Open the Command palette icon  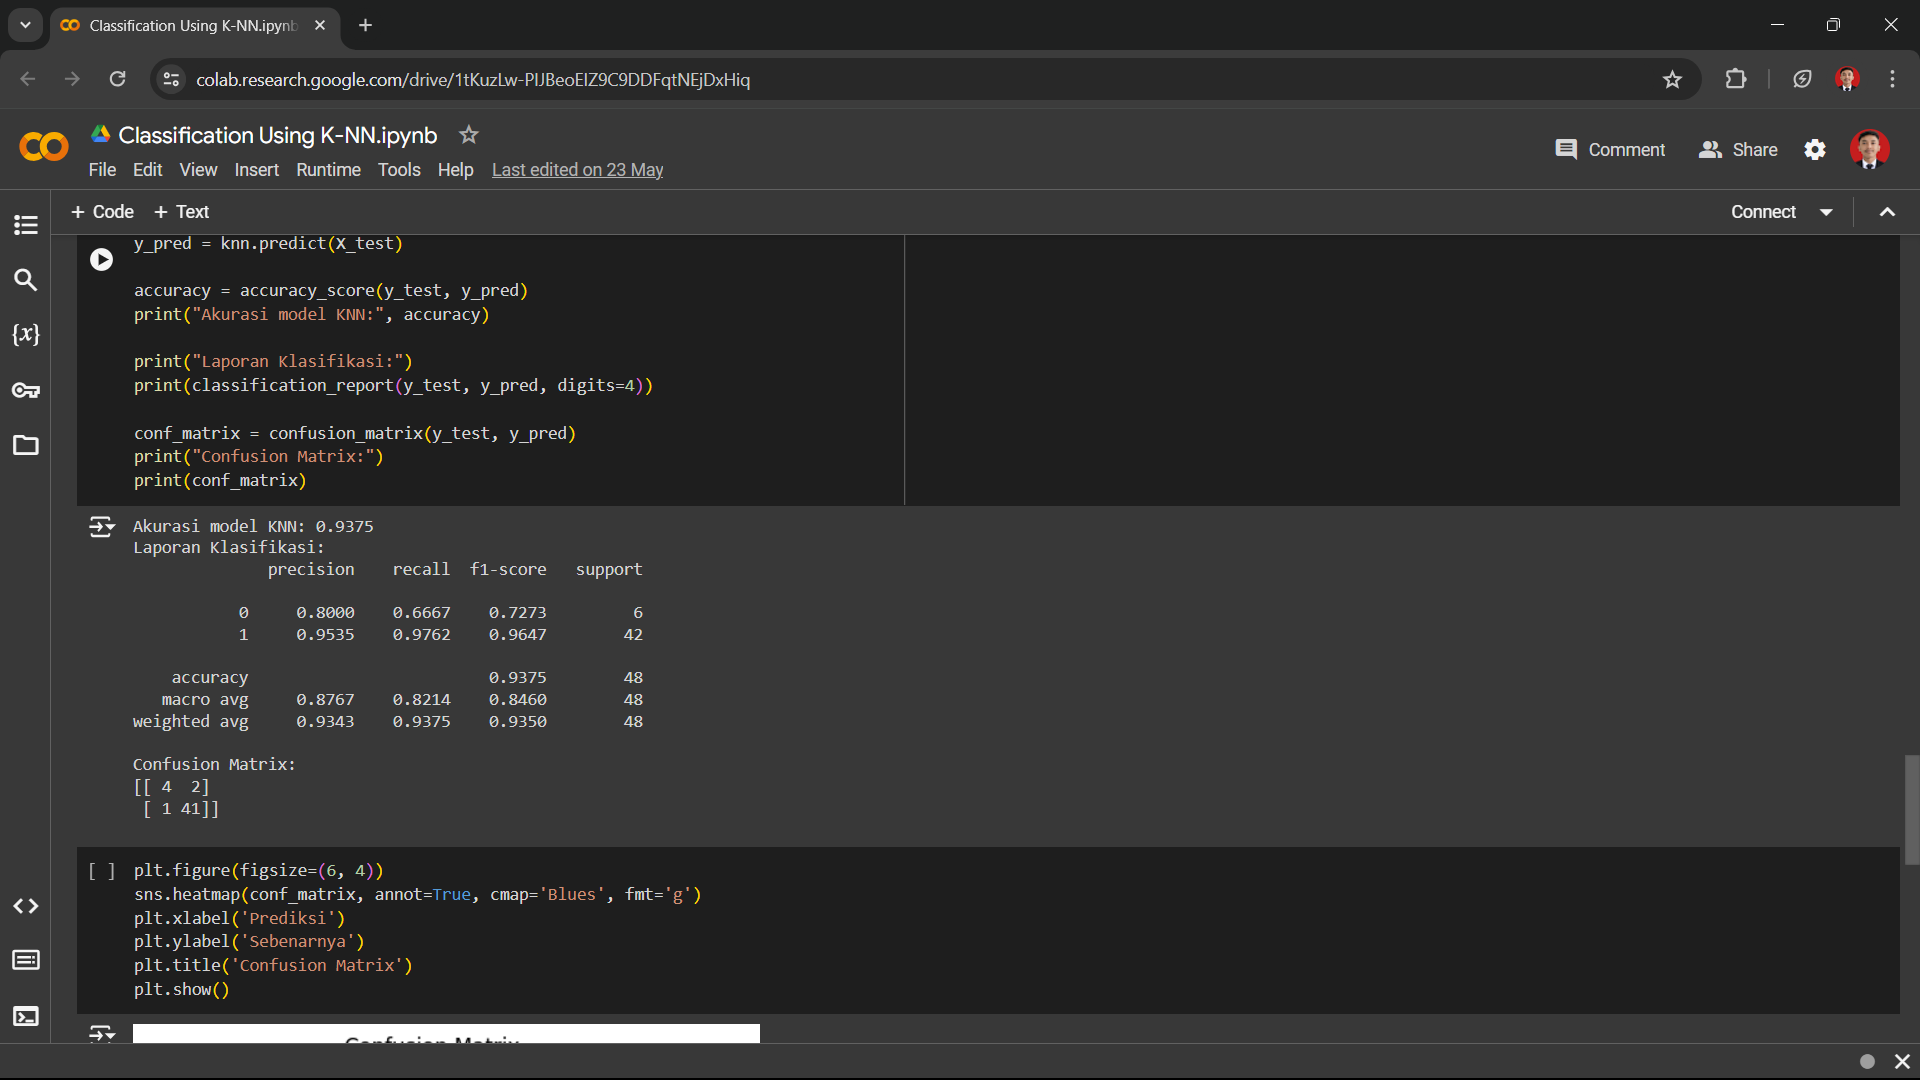(26, 960)
